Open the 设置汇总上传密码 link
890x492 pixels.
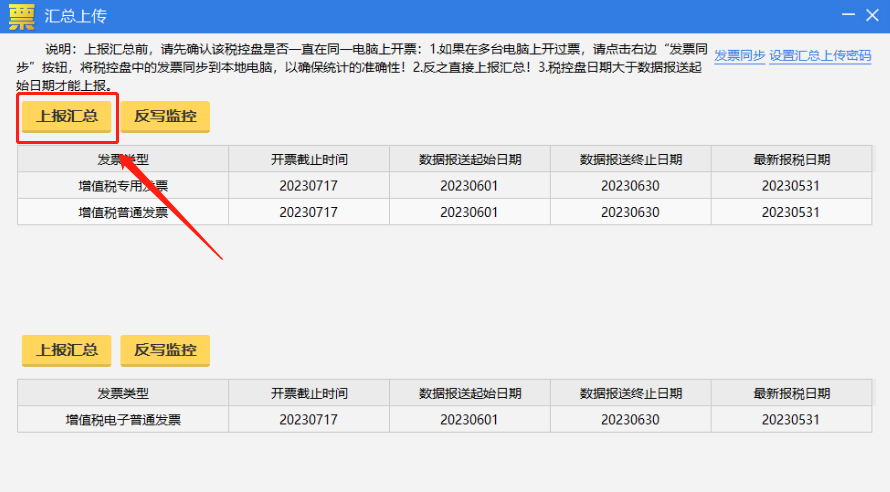(x=820, y=56)
